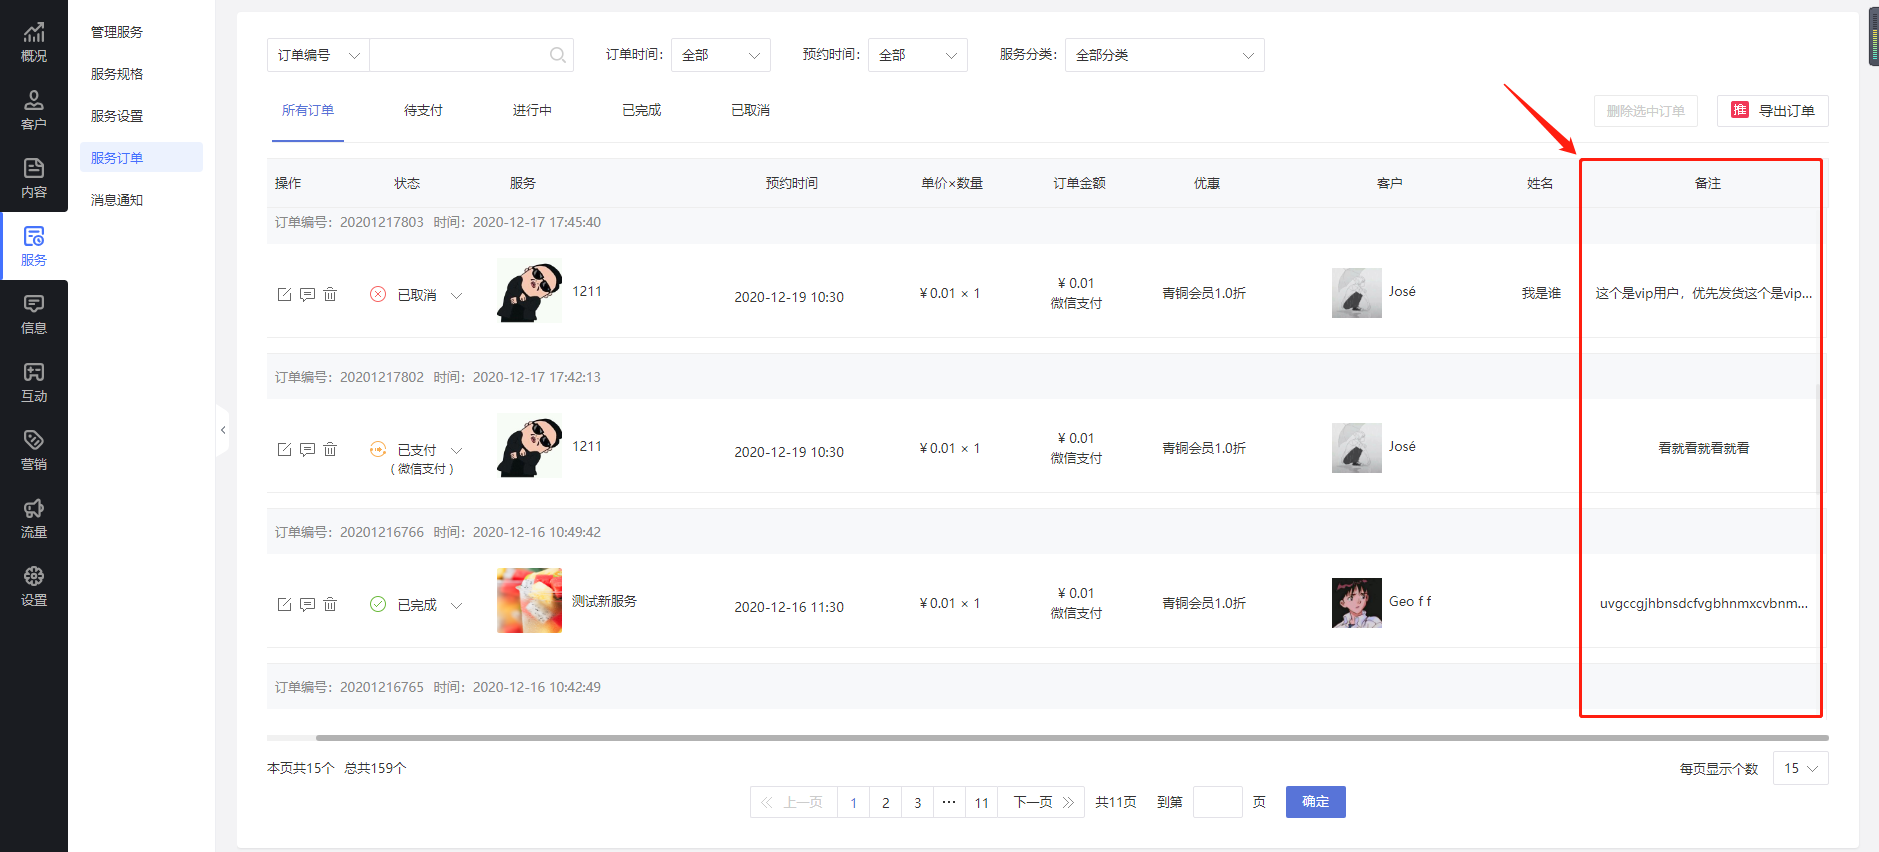The image size is (1879, 852).
Task: Switch to the 待支付 tab
Action: (423, 110)
